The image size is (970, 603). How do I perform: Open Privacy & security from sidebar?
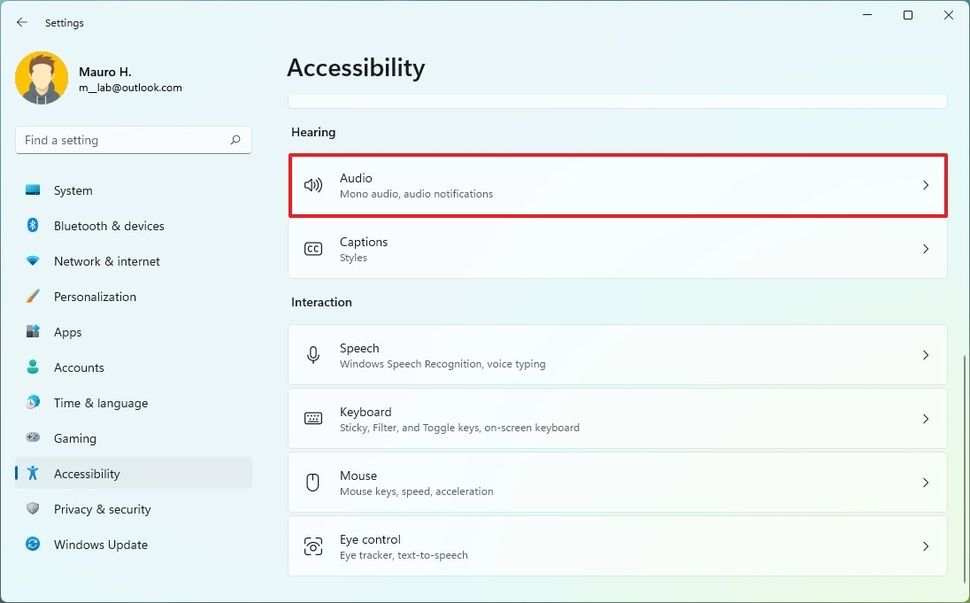pyautogui.click(x=104, y=509)
